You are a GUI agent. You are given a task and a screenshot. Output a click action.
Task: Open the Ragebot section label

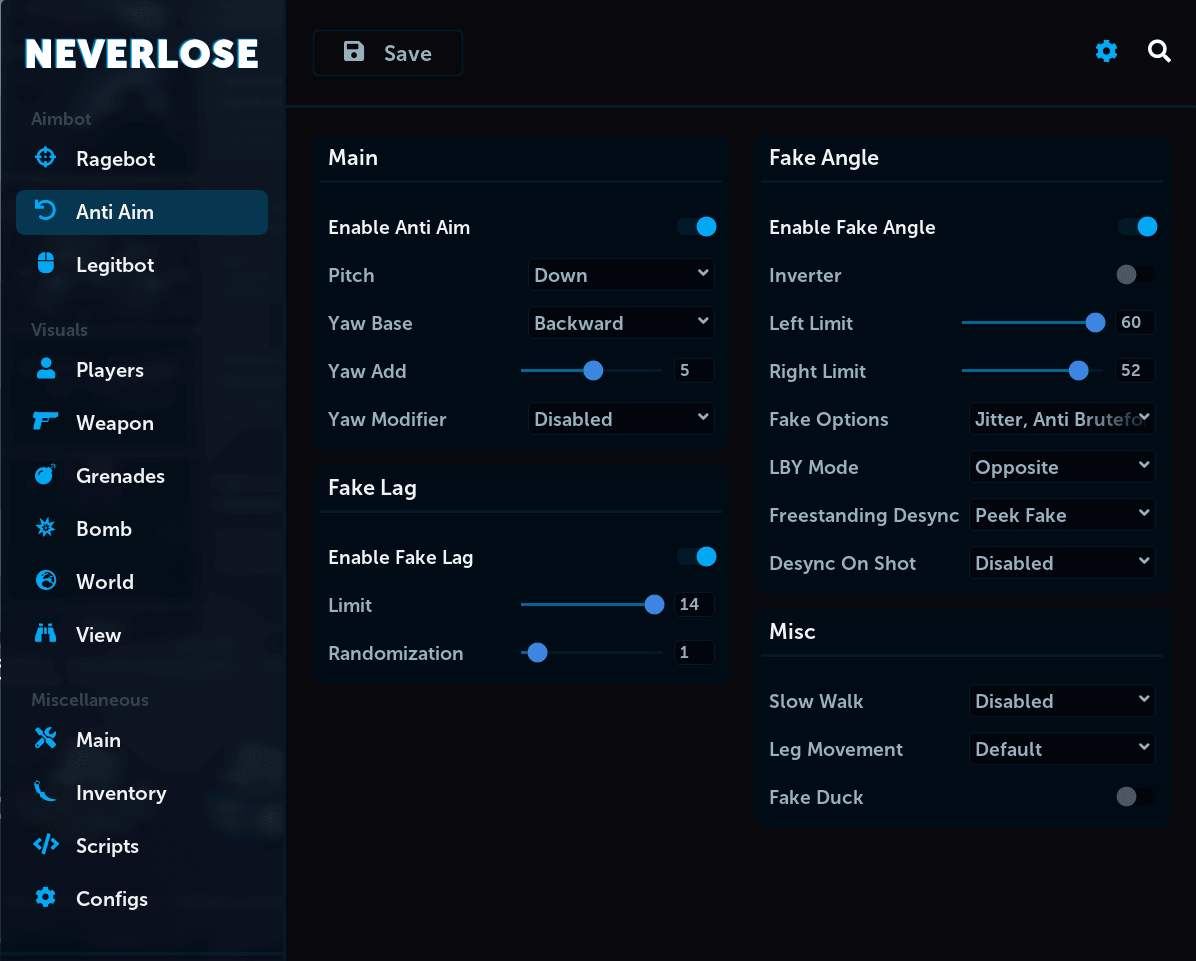(115, 159)
